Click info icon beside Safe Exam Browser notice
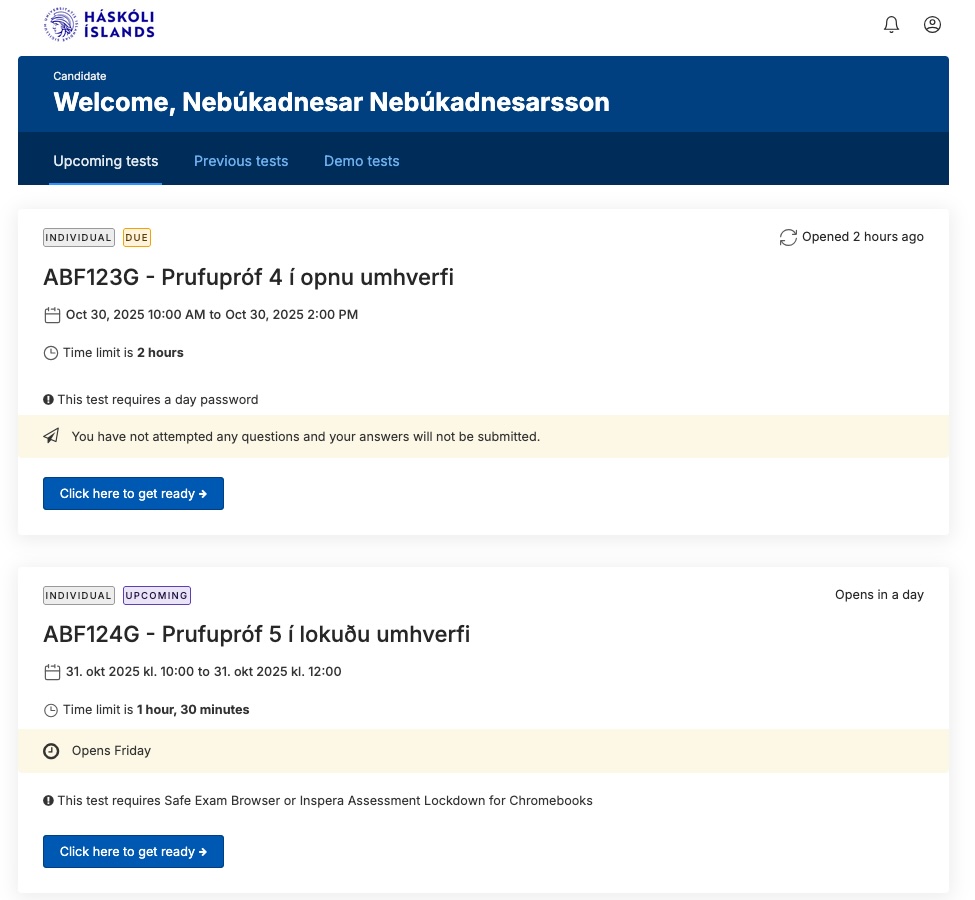975x900 pixels. click(49, 800)
